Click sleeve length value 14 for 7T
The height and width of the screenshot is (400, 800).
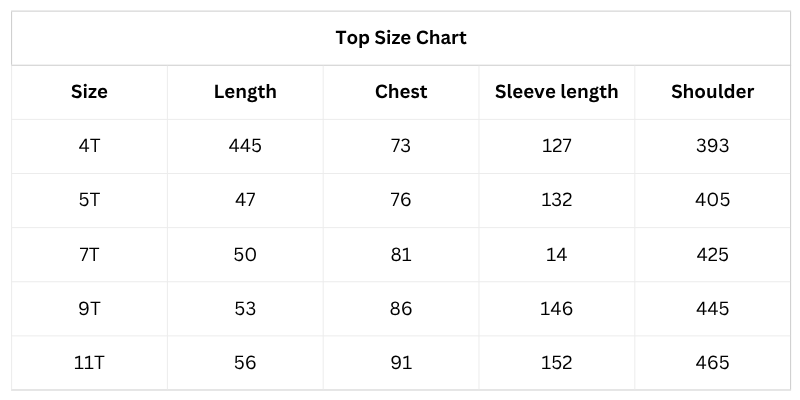pyautogui.click(x=556, y=254)
